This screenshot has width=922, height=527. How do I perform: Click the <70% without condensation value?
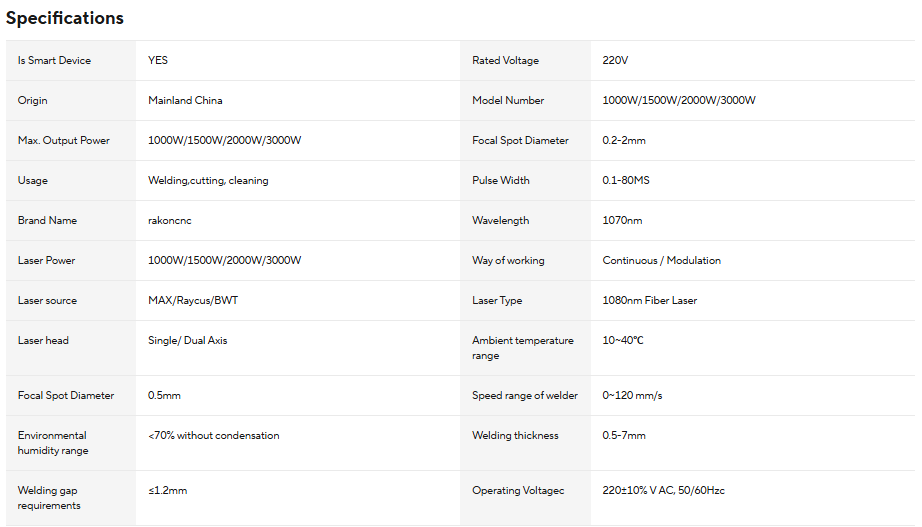pyautogui.click(x=213, y=435)
